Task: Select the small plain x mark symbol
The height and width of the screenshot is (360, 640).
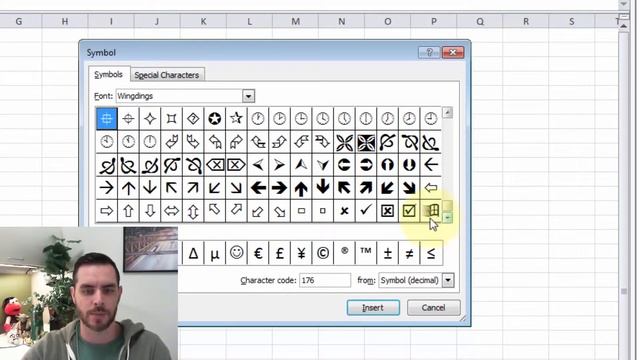Action: (344, 211)
